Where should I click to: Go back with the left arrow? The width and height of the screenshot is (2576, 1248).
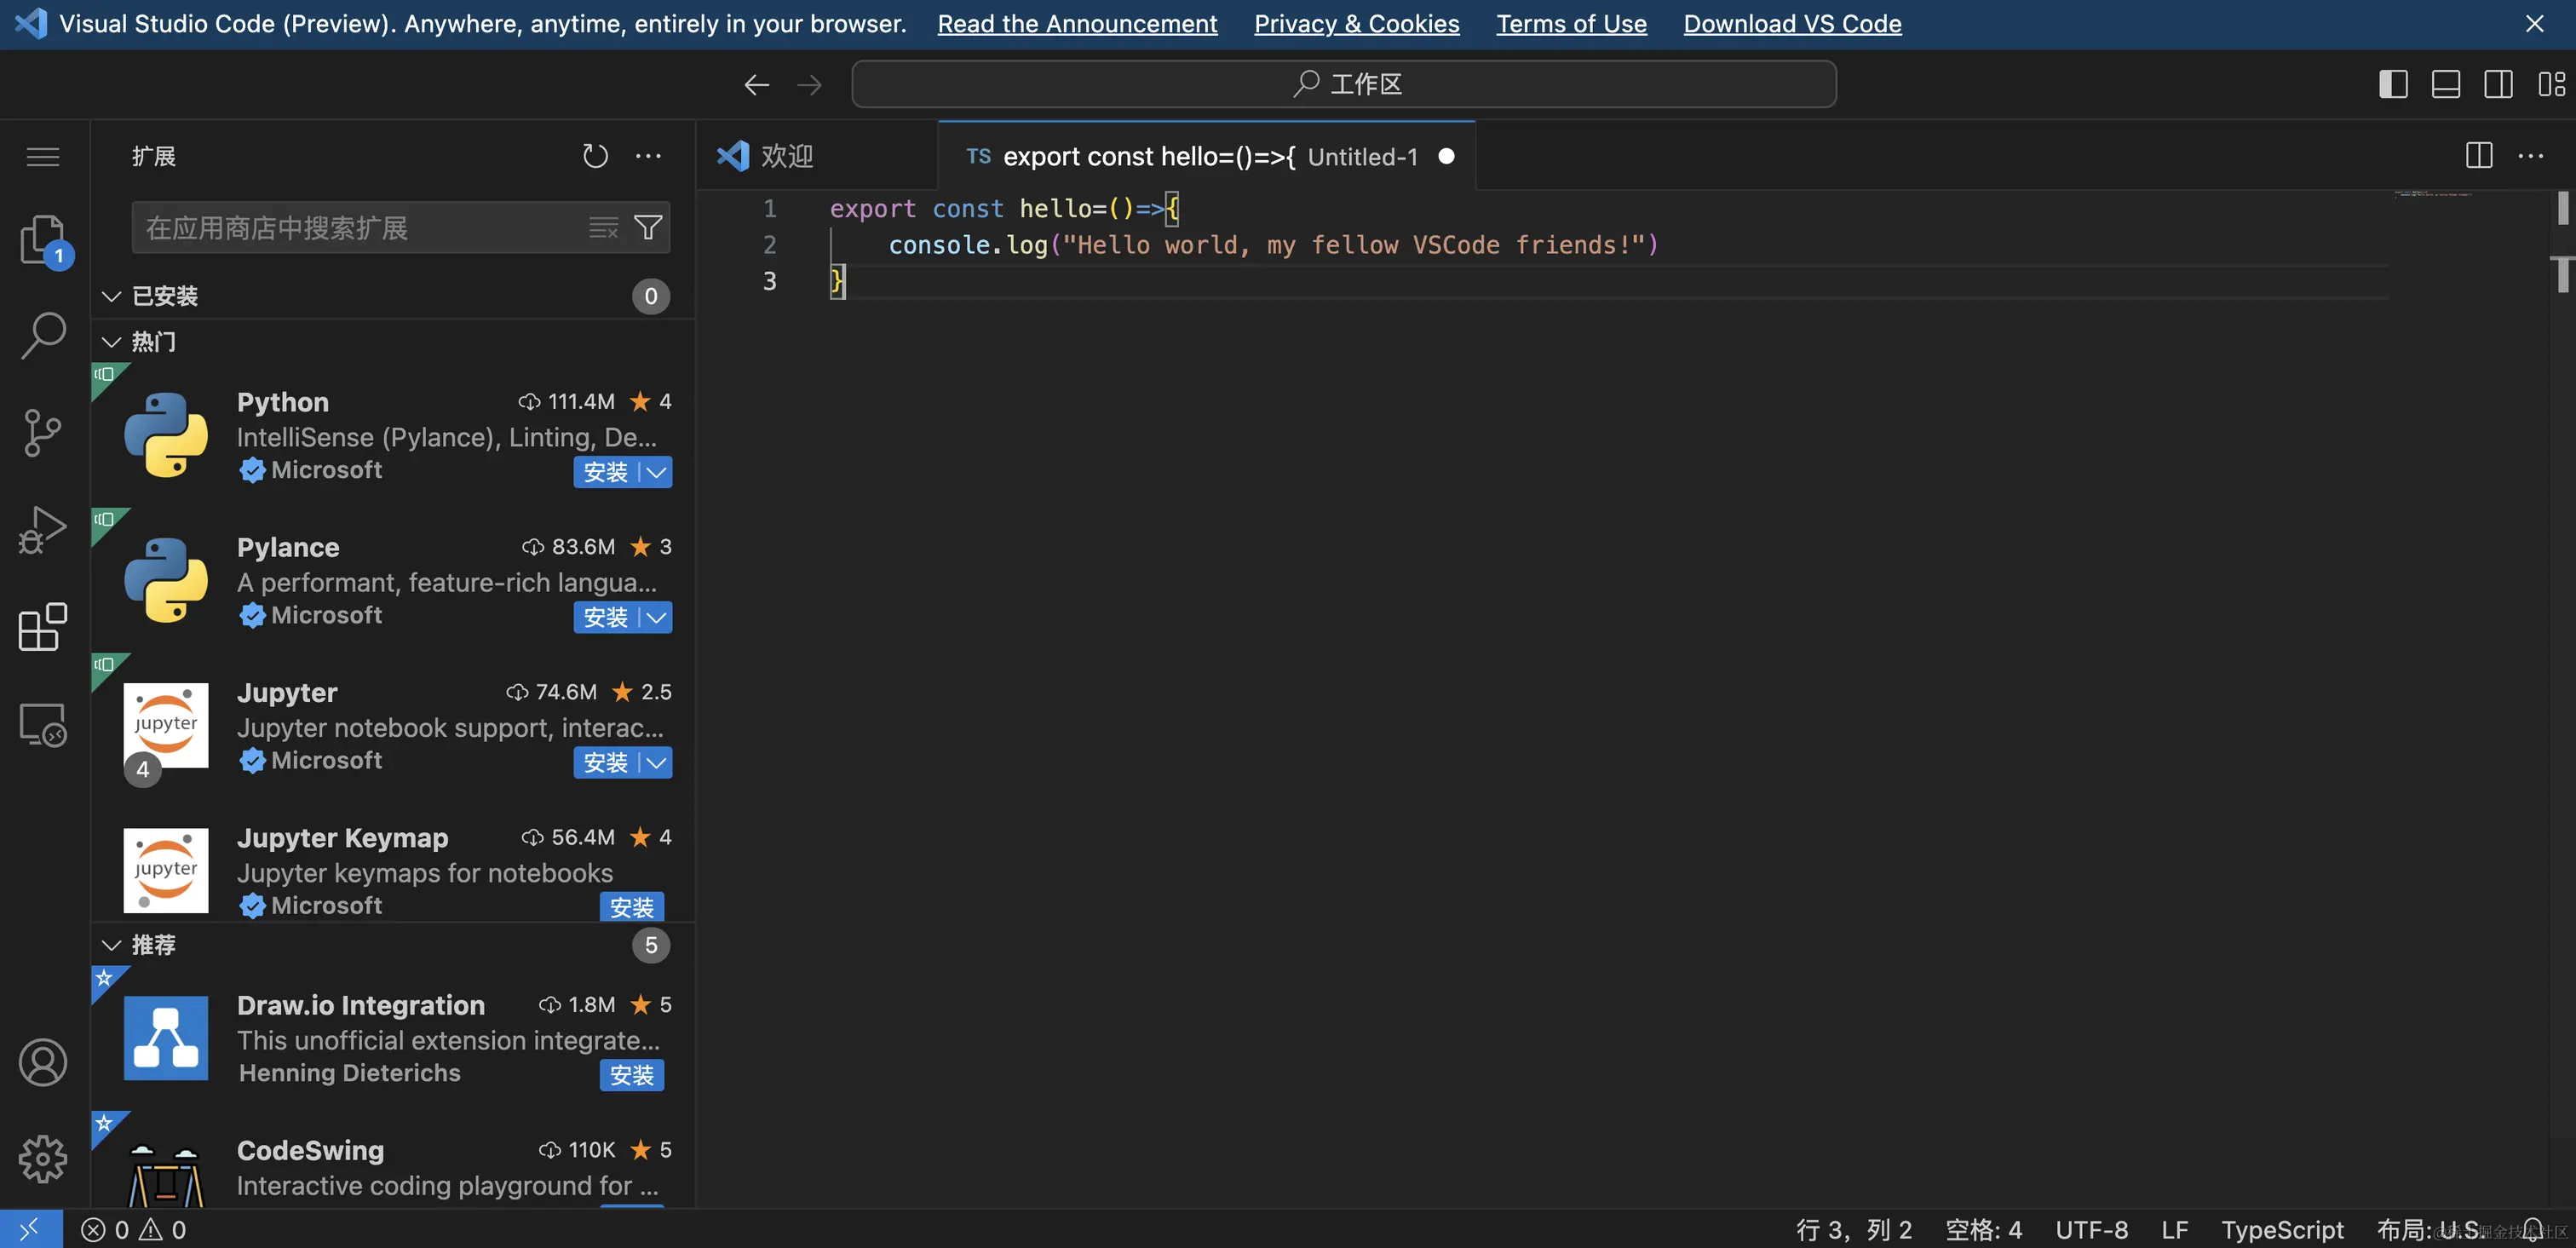(757, 85)
